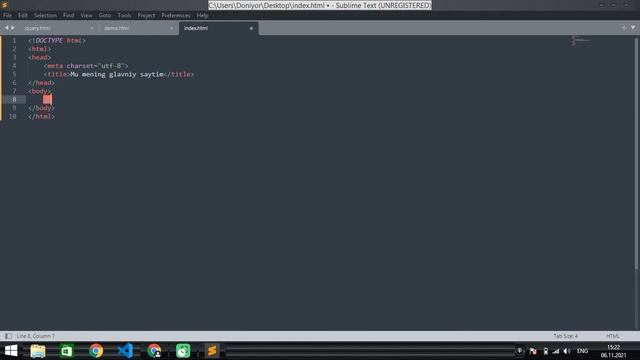Click the closing </html> tag

(x=41, y=116)
